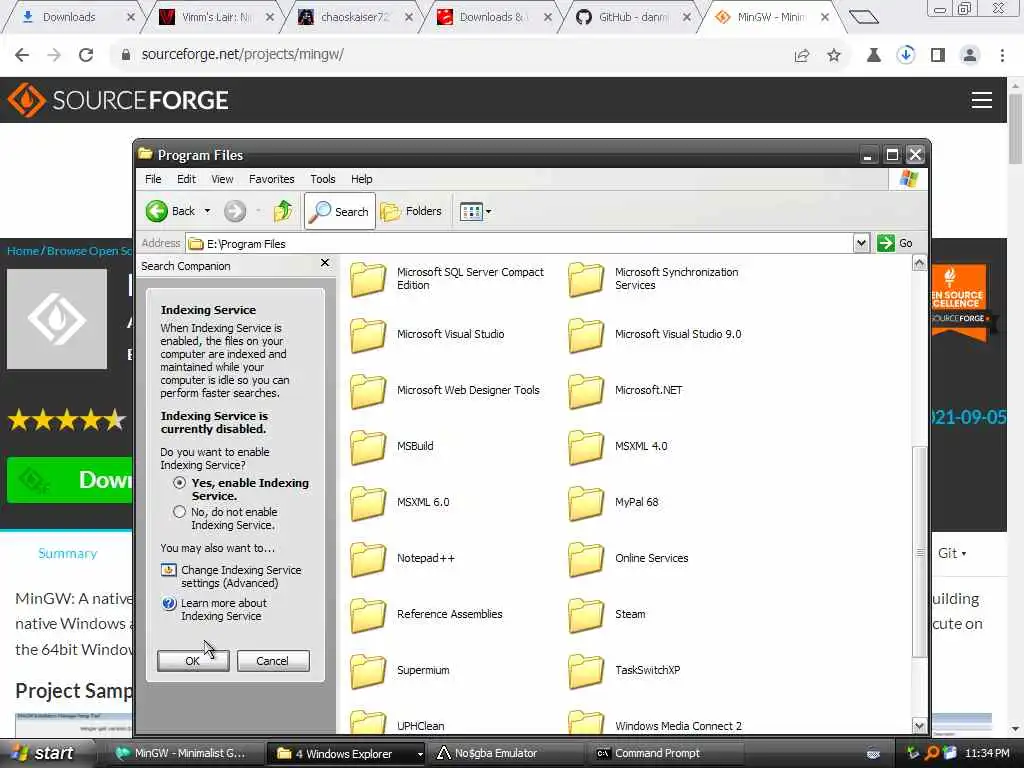Open the Favorites menu
Image resolution: width=1024 pixels, height=768 pixels.
272,179
